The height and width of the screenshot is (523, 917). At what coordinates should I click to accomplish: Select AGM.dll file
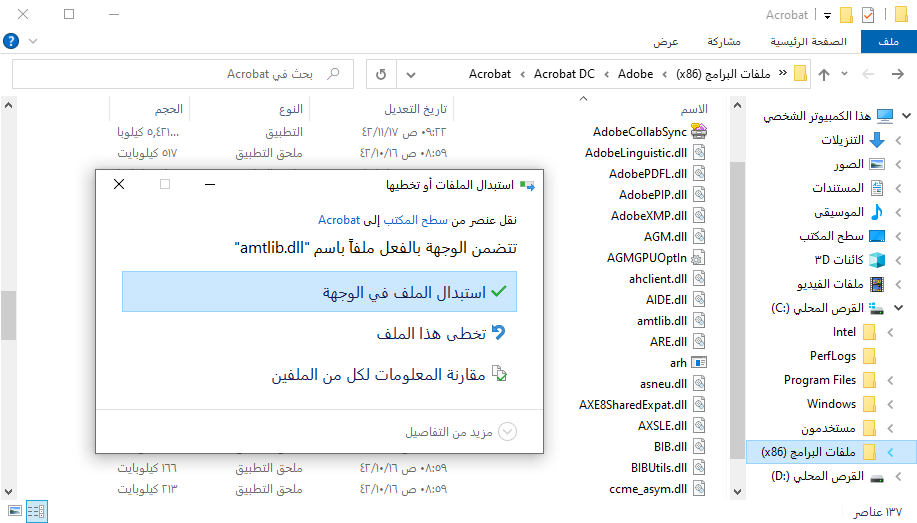point(666,237)
